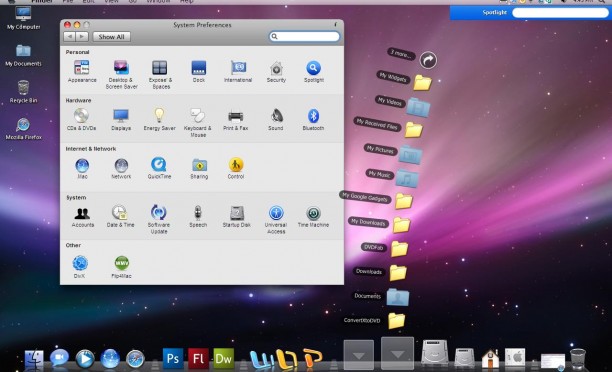612x372 pixels.
Task: Go forward with the right arrow button
Action: point(82,36)
